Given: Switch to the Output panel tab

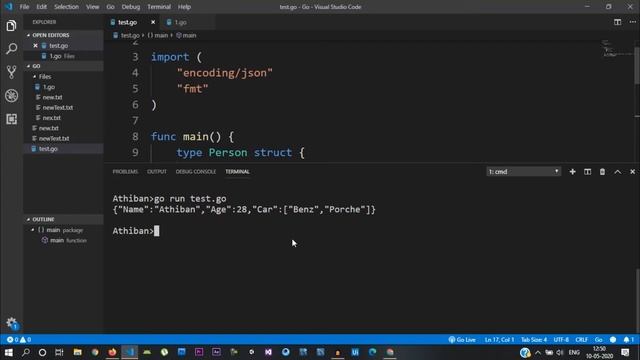Looking at the screenshot, I should [x=157, y=172].
